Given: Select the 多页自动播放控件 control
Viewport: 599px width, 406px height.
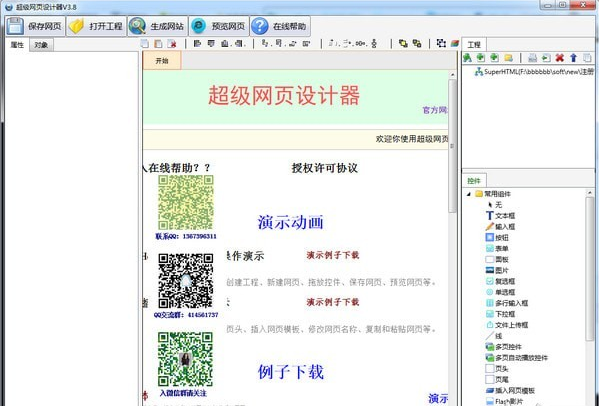Looking at the screenshot, I should click(516, 358).
